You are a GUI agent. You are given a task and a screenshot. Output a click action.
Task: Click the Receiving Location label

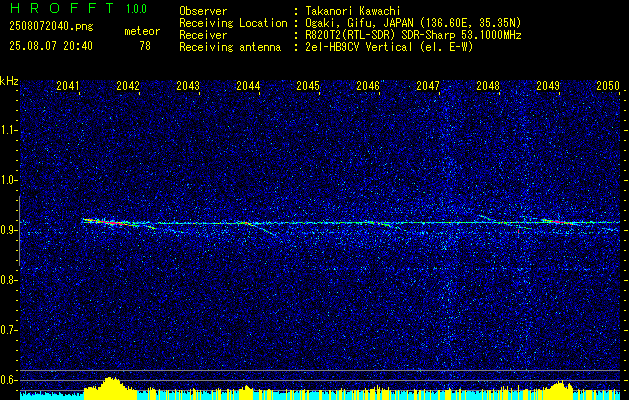233,23
